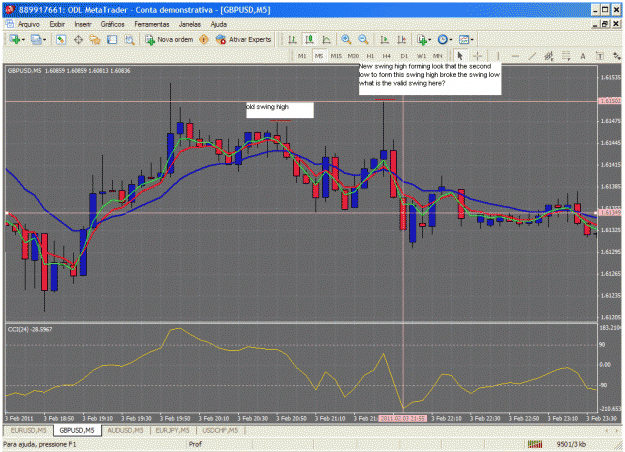Open the Exibir menu
Viewport: 625px width, 452px height.
pyautogui.click(x=57, y=24)
